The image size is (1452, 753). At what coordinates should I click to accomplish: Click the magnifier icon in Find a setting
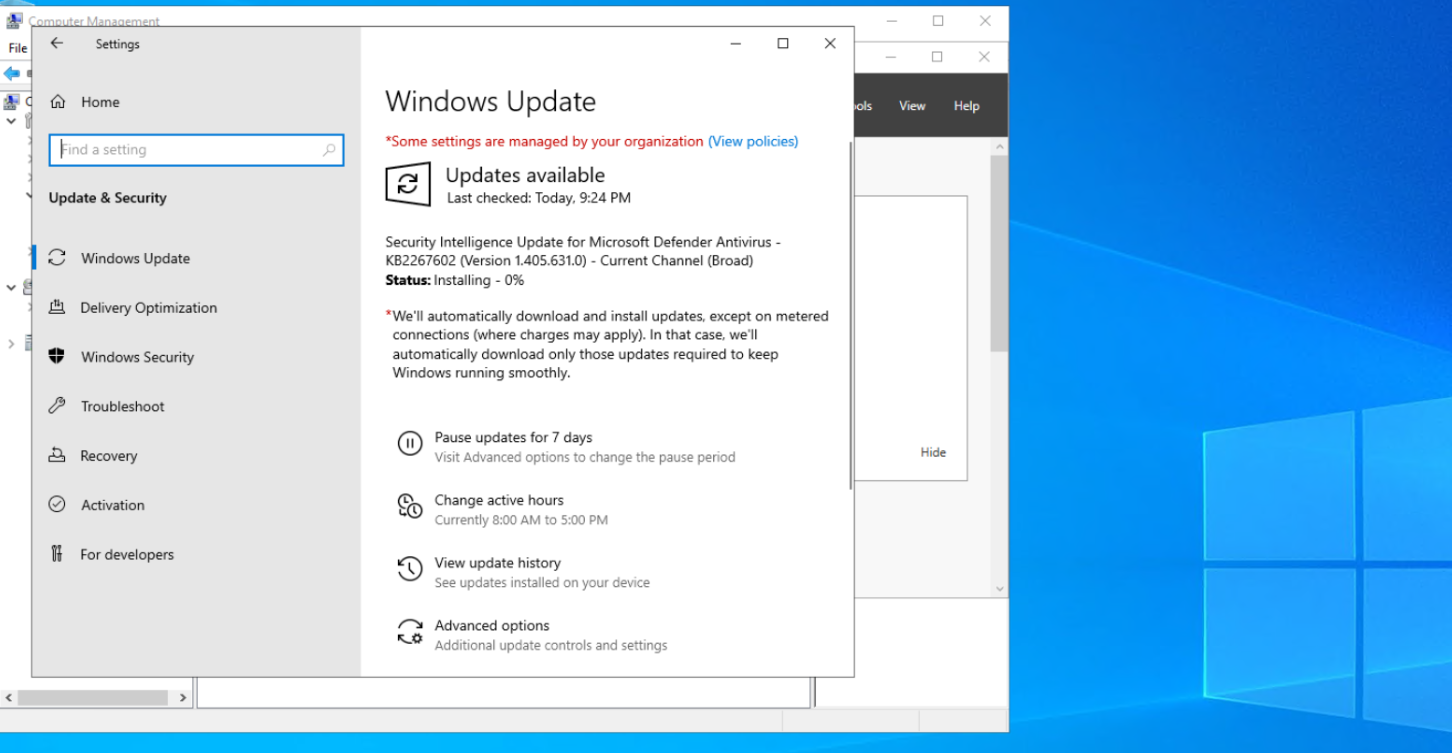(x=329, y=150)
